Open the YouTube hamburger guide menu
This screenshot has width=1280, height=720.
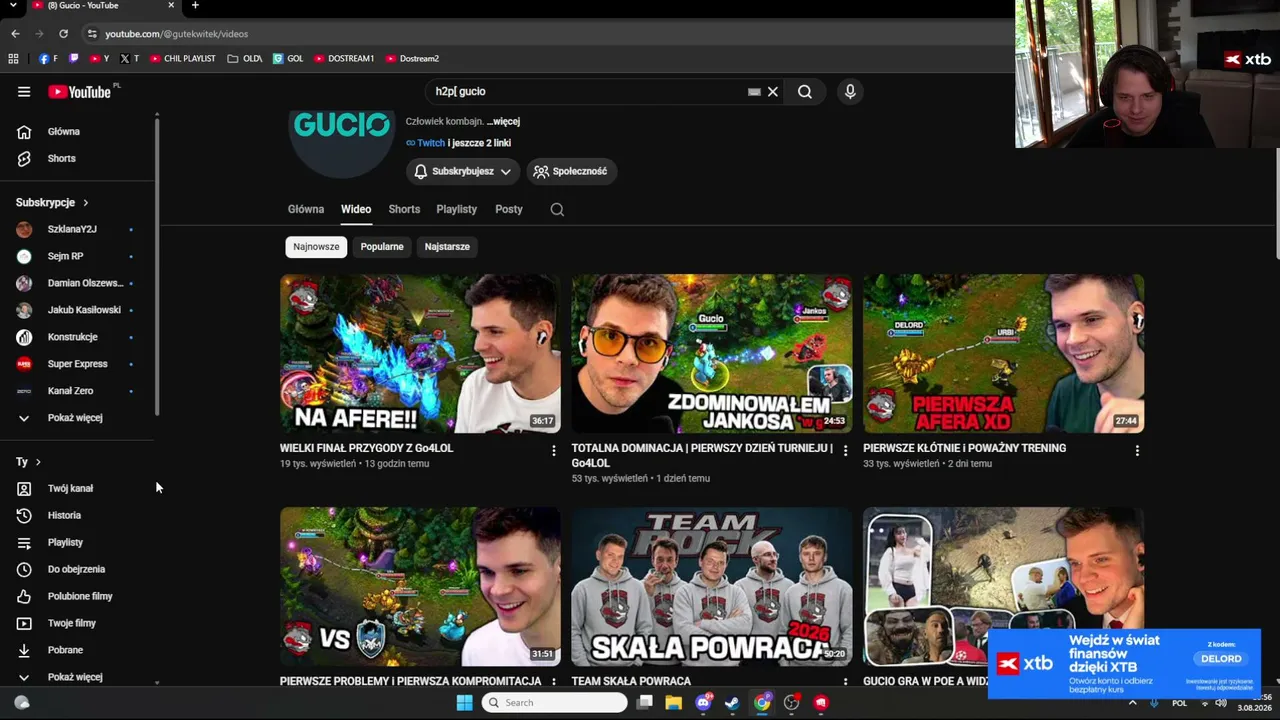click(x=24, y=92)
